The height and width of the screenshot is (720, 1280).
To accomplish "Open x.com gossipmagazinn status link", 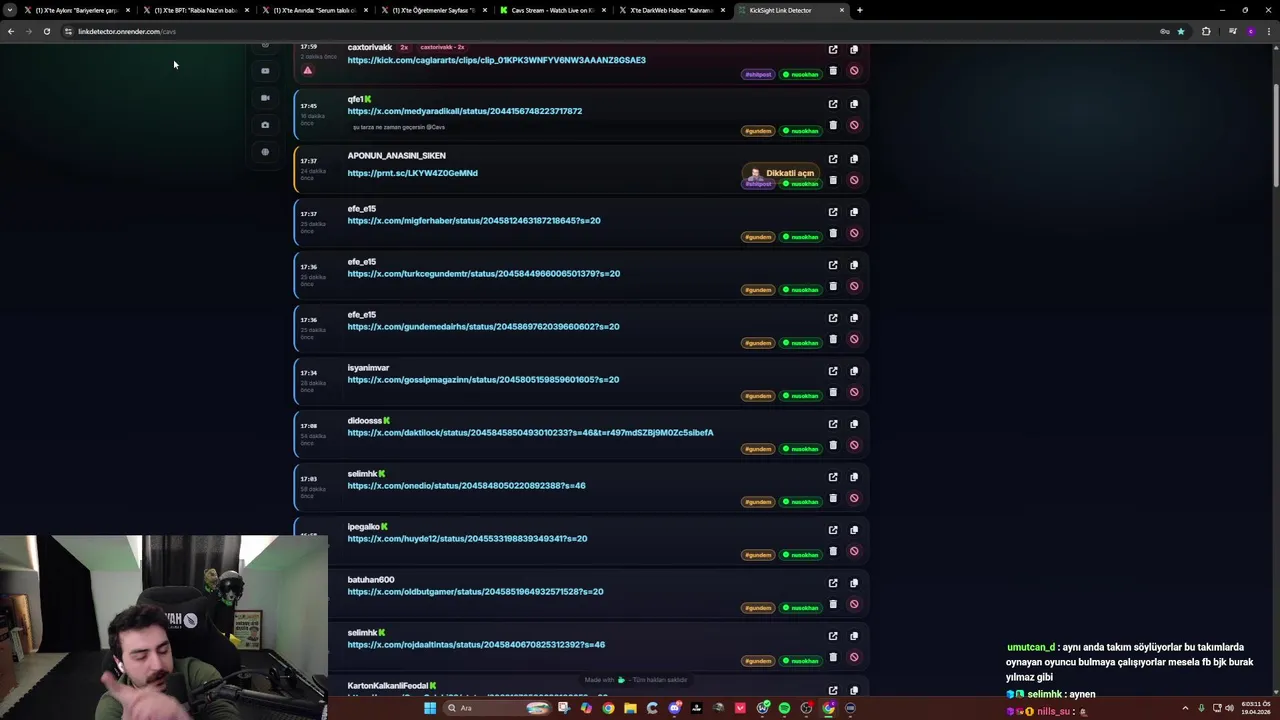I will [x=483, y=379].
